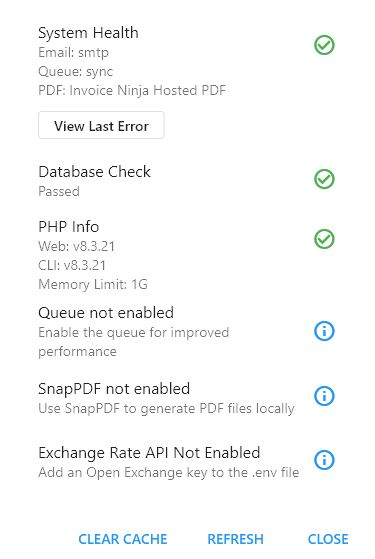Viewport: 375px width, 559px height.
Task: Click the Database Check green checkmark icon
Action: [324, 179]
